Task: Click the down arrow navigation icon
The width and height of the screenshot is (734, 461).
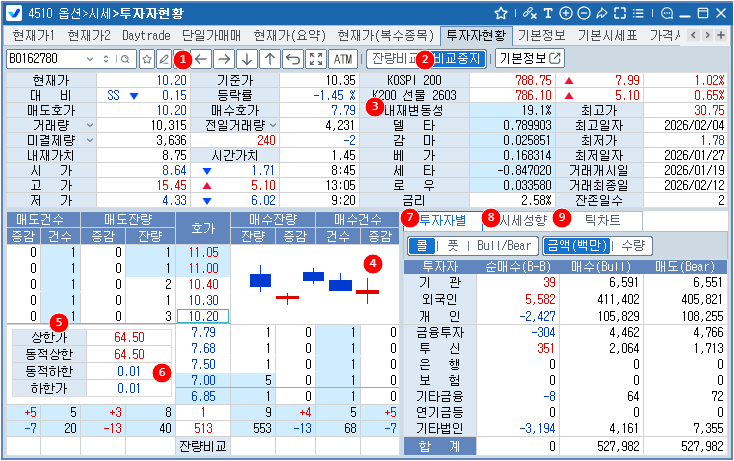Action: [246, 58]
